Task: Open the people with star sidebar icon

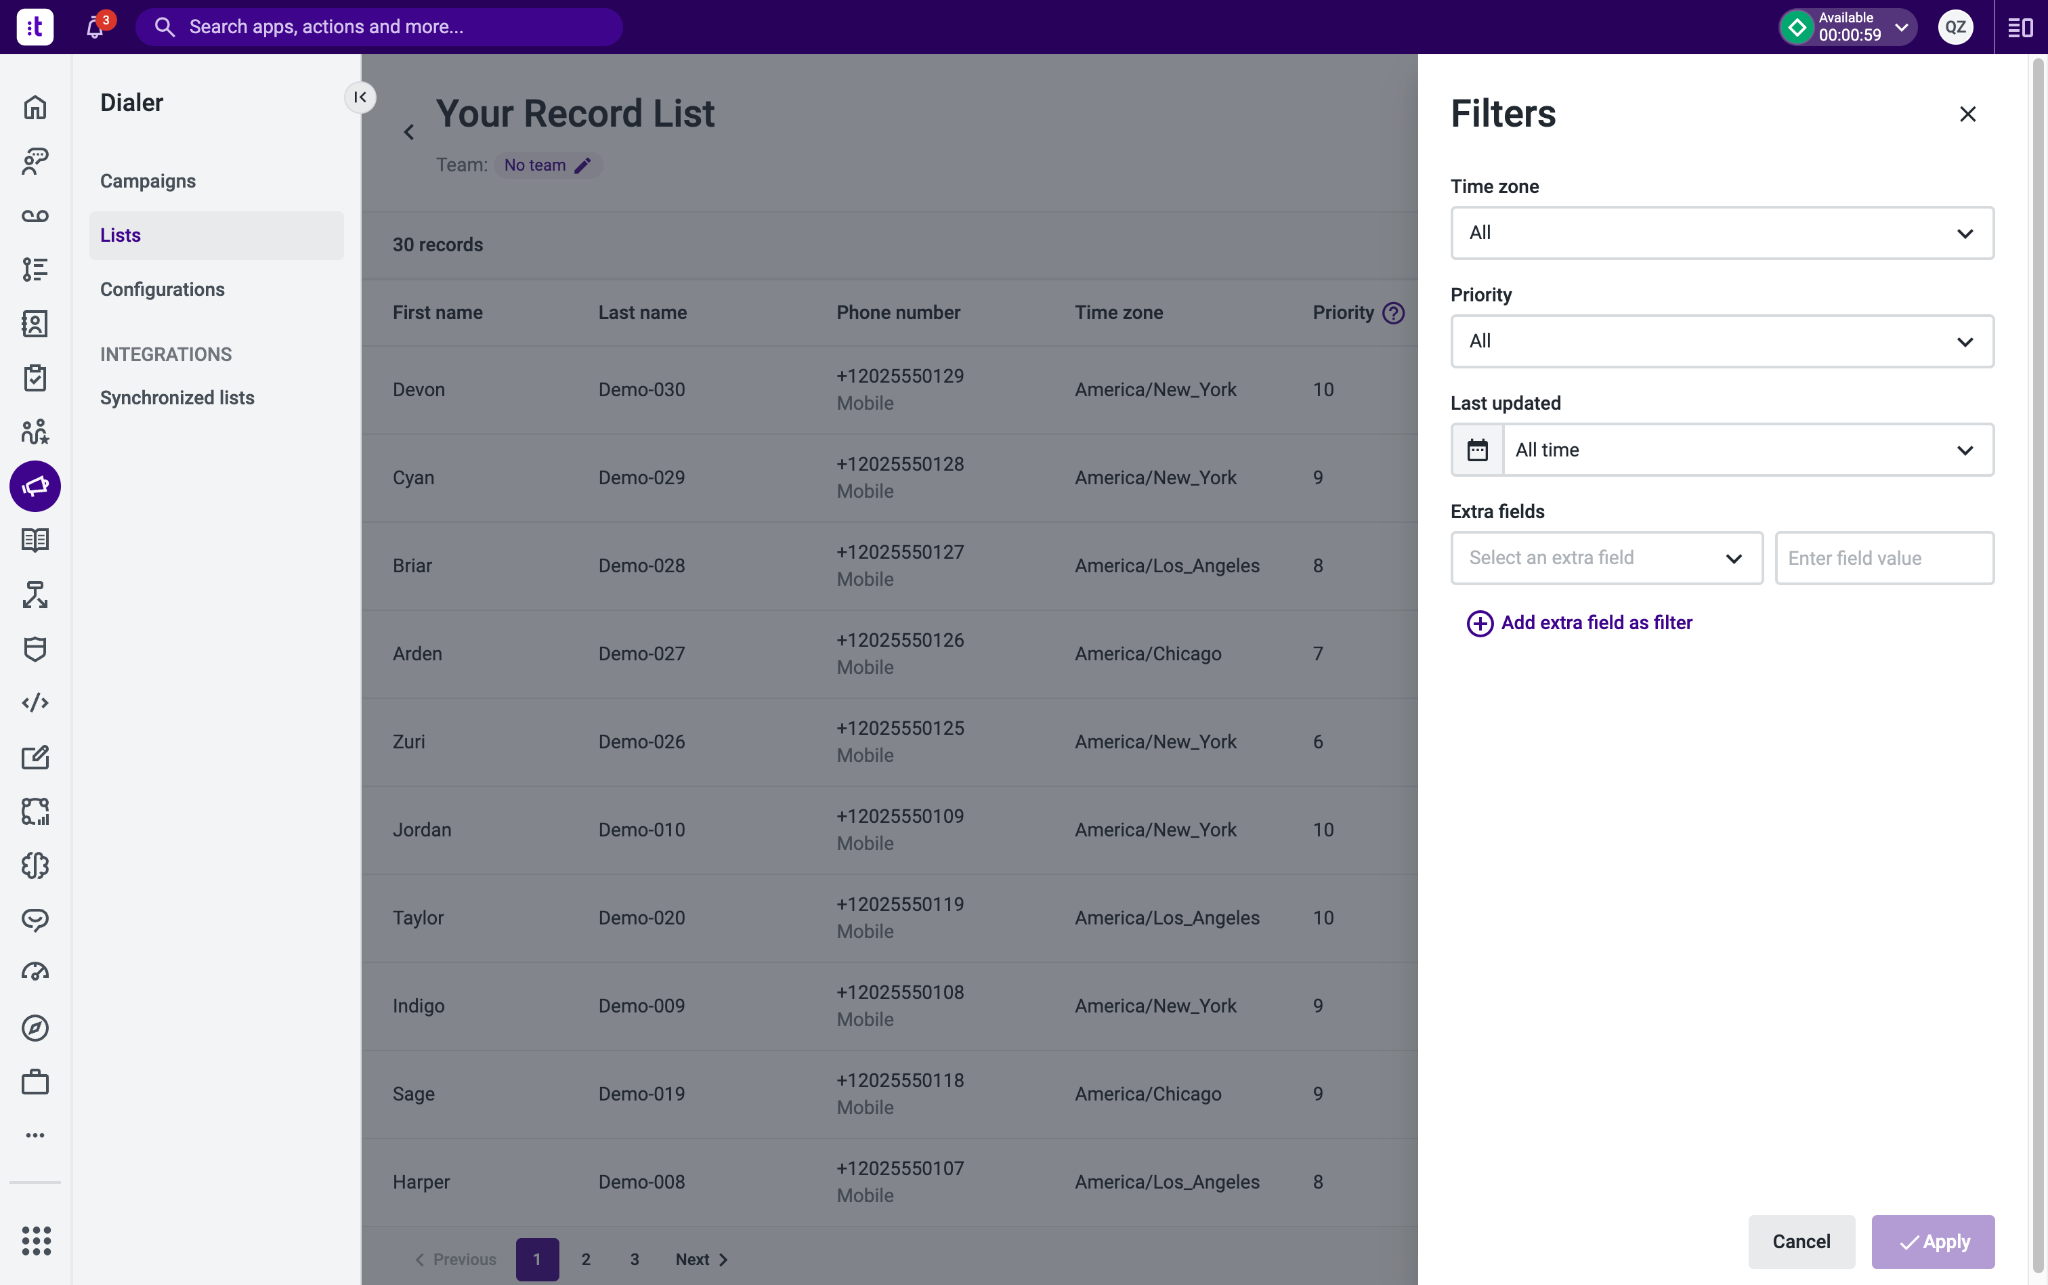Action: [x=35, y=432]
